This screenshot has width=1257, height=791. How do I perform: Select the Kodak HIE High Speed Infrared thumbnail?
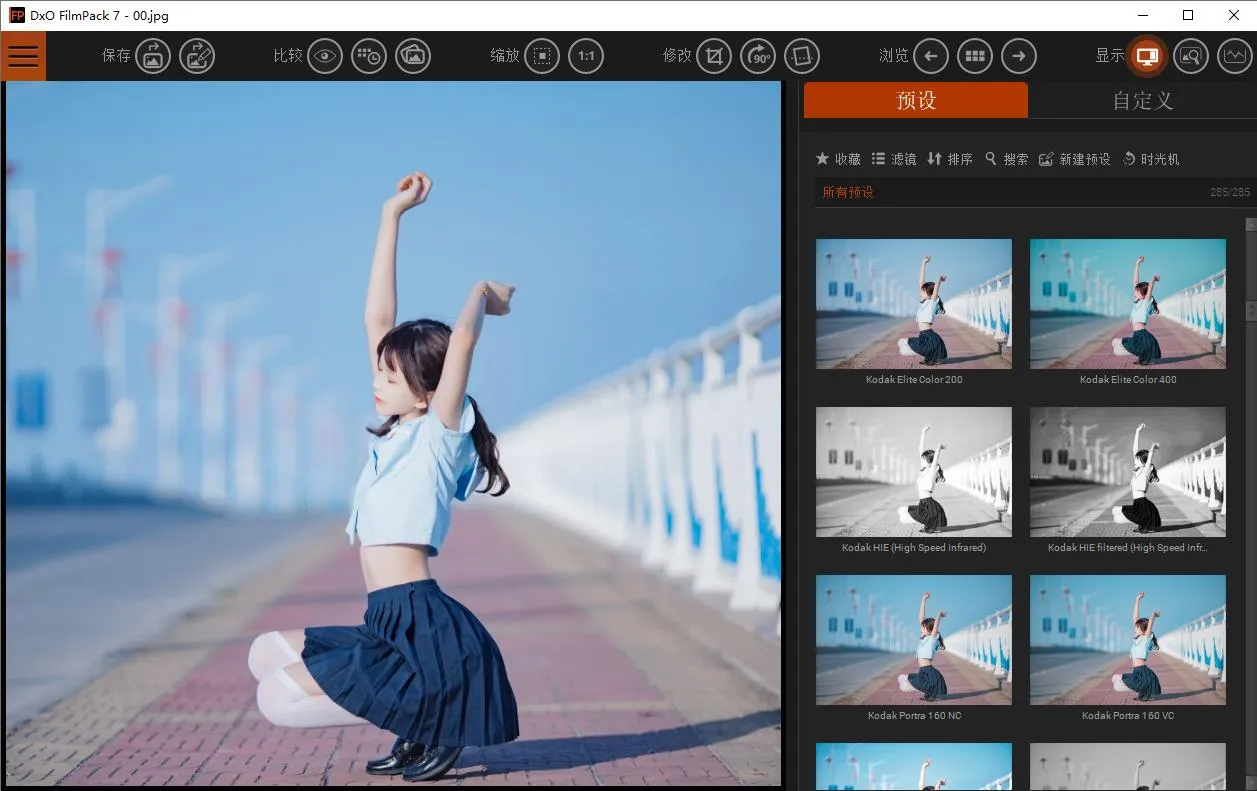tap(914, 472)
